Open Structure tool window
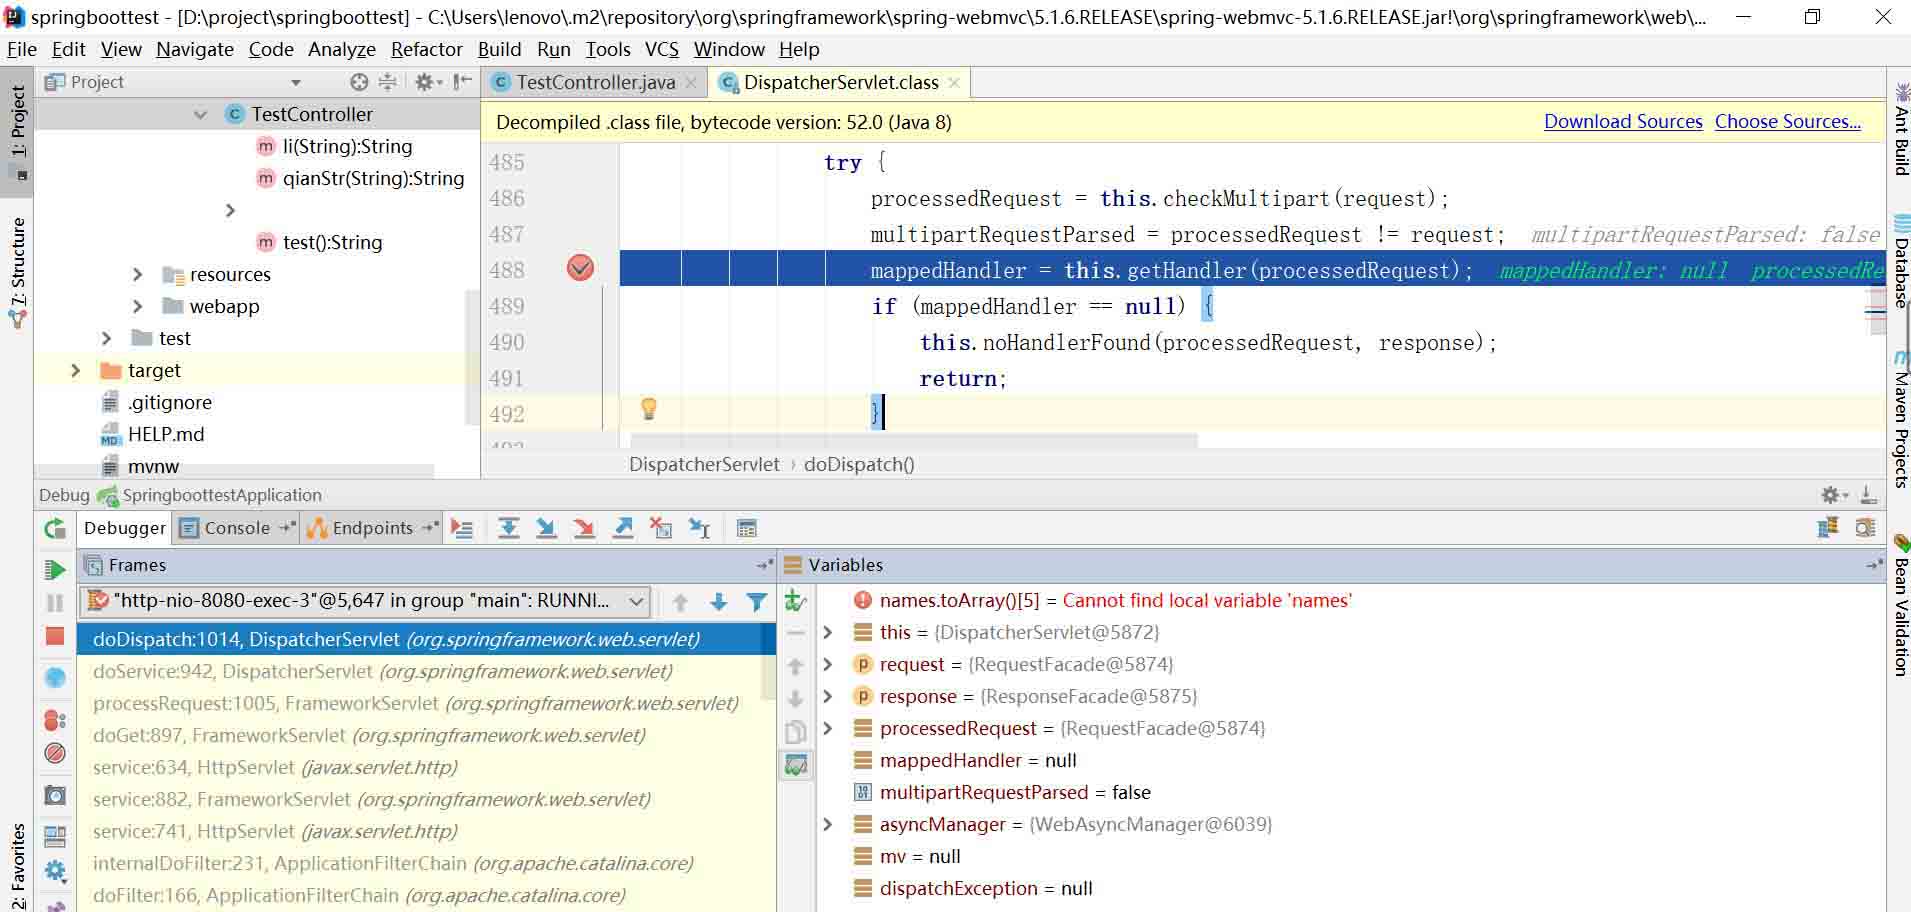Viewport: 1911px width, 912px height. (17, 272)
